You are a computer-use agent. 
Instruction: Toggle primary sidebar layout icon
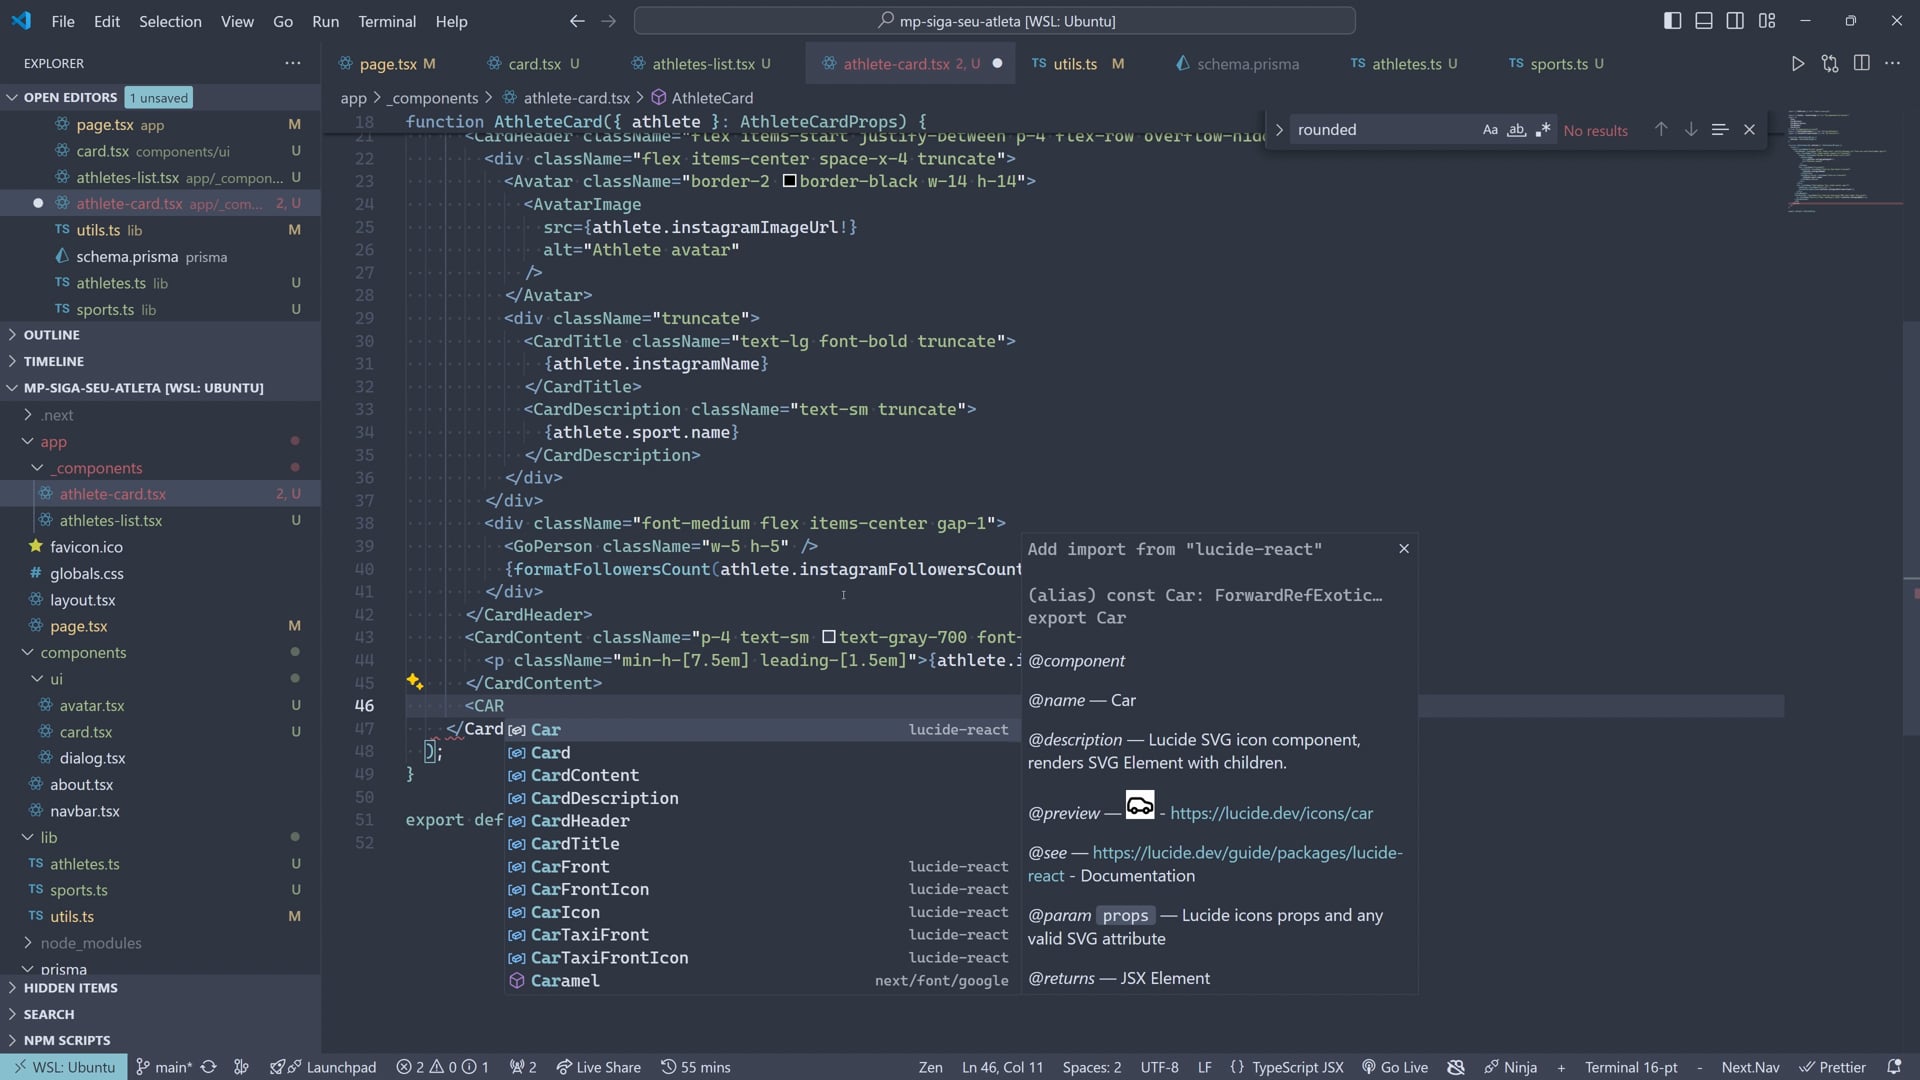pos(1672,21)
